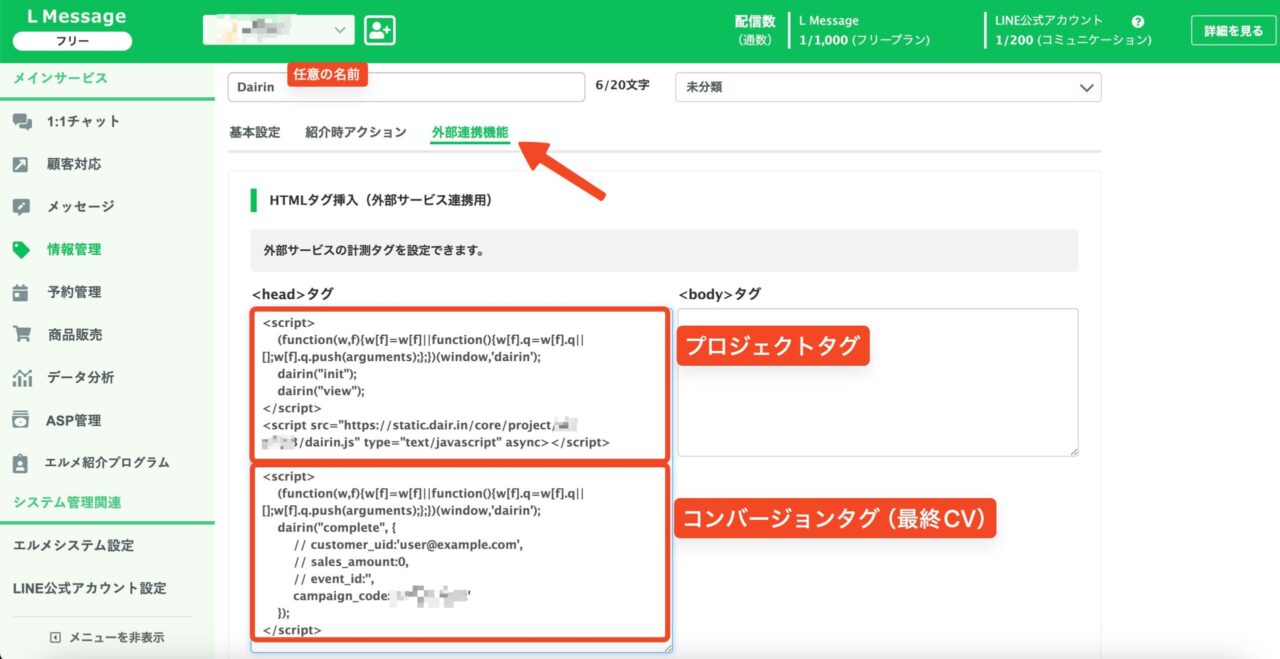Open エルメ紹介プログラム menu item

click(107, 463)
